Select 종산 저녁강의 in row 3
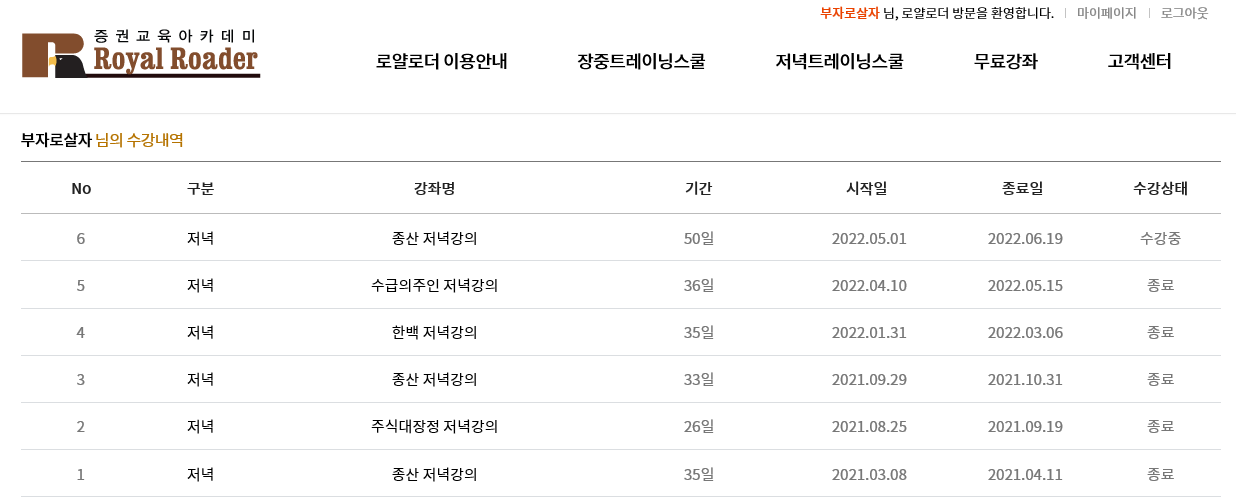 pyautogui.click(x=435, y=379)
